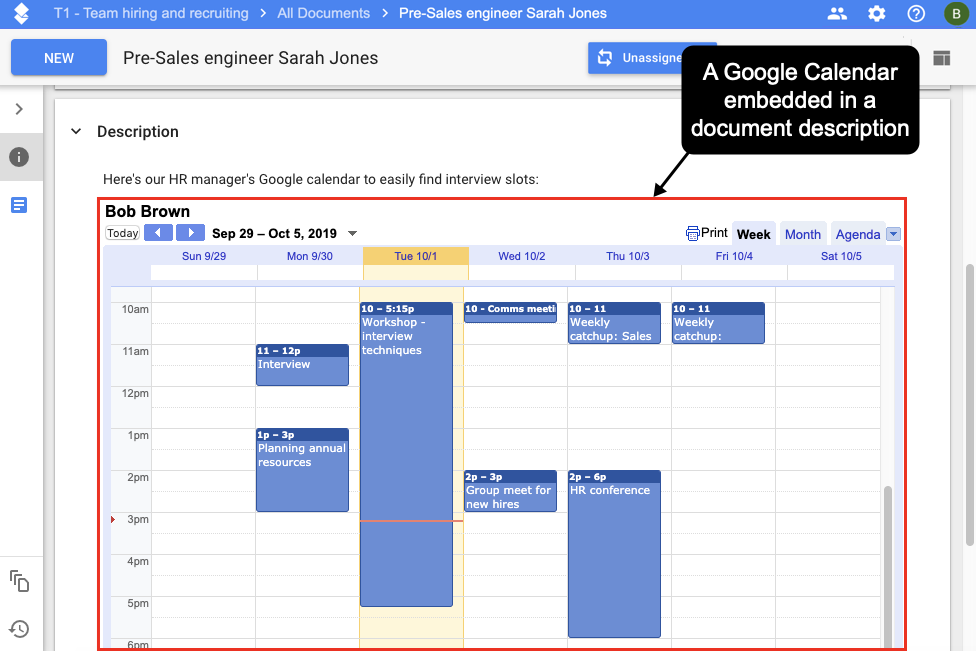The height and width of the screenshot is (651, 976).
Task: Select the info icon in left sidebar
Action: (19, 157)
